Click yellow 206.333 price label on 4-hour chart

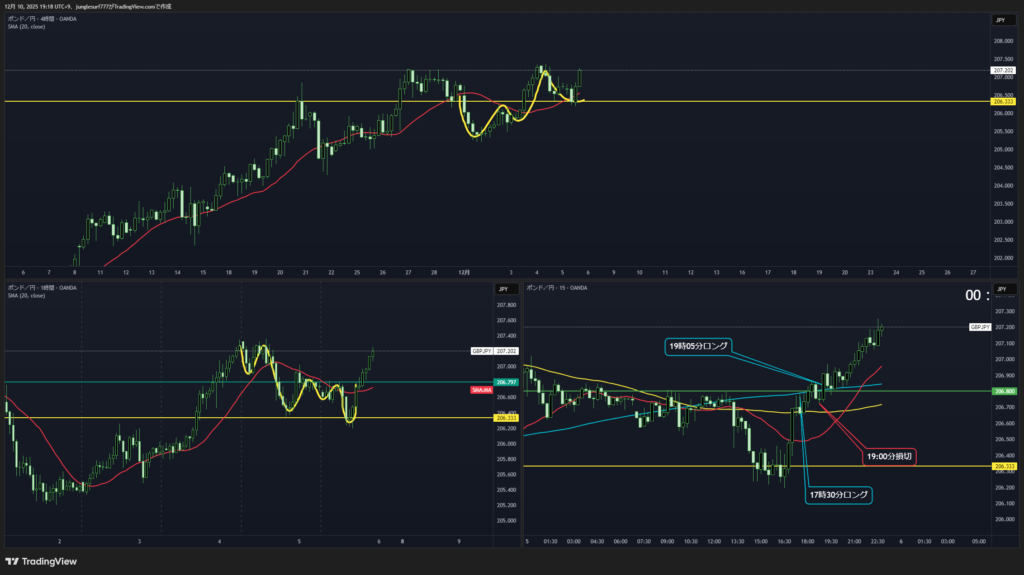[x=1004, y=101]
